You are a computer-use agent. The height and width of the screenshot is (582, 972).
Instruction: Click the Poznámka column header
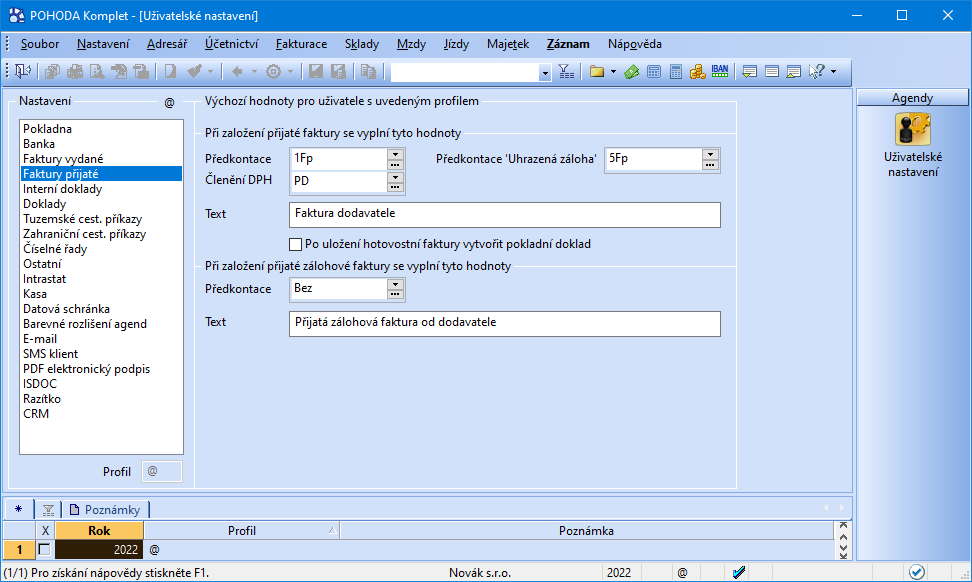(586, 531)
